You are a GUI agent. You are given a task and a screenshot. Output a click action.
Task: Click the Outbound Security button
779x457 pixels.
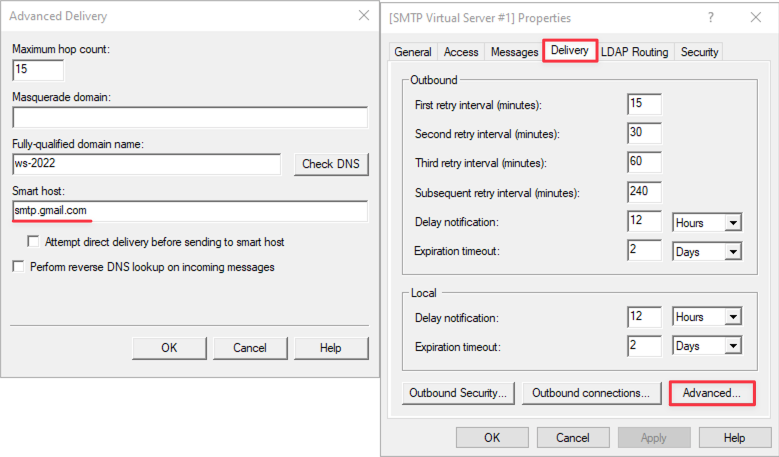tap(459, 393)
